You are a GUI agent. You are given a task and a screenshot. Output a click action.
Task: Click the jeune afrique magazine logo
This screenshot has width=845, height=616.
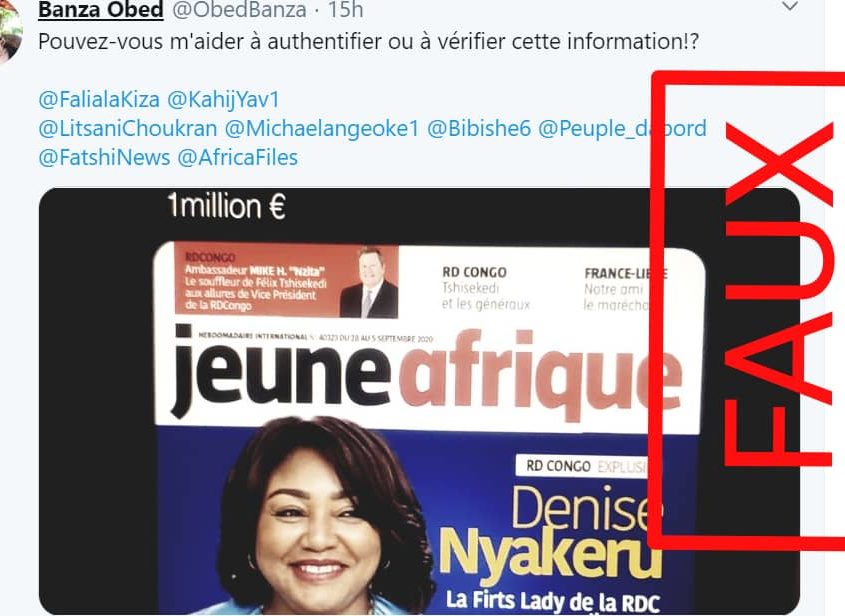pyautogui.click(x=426, y=372)
